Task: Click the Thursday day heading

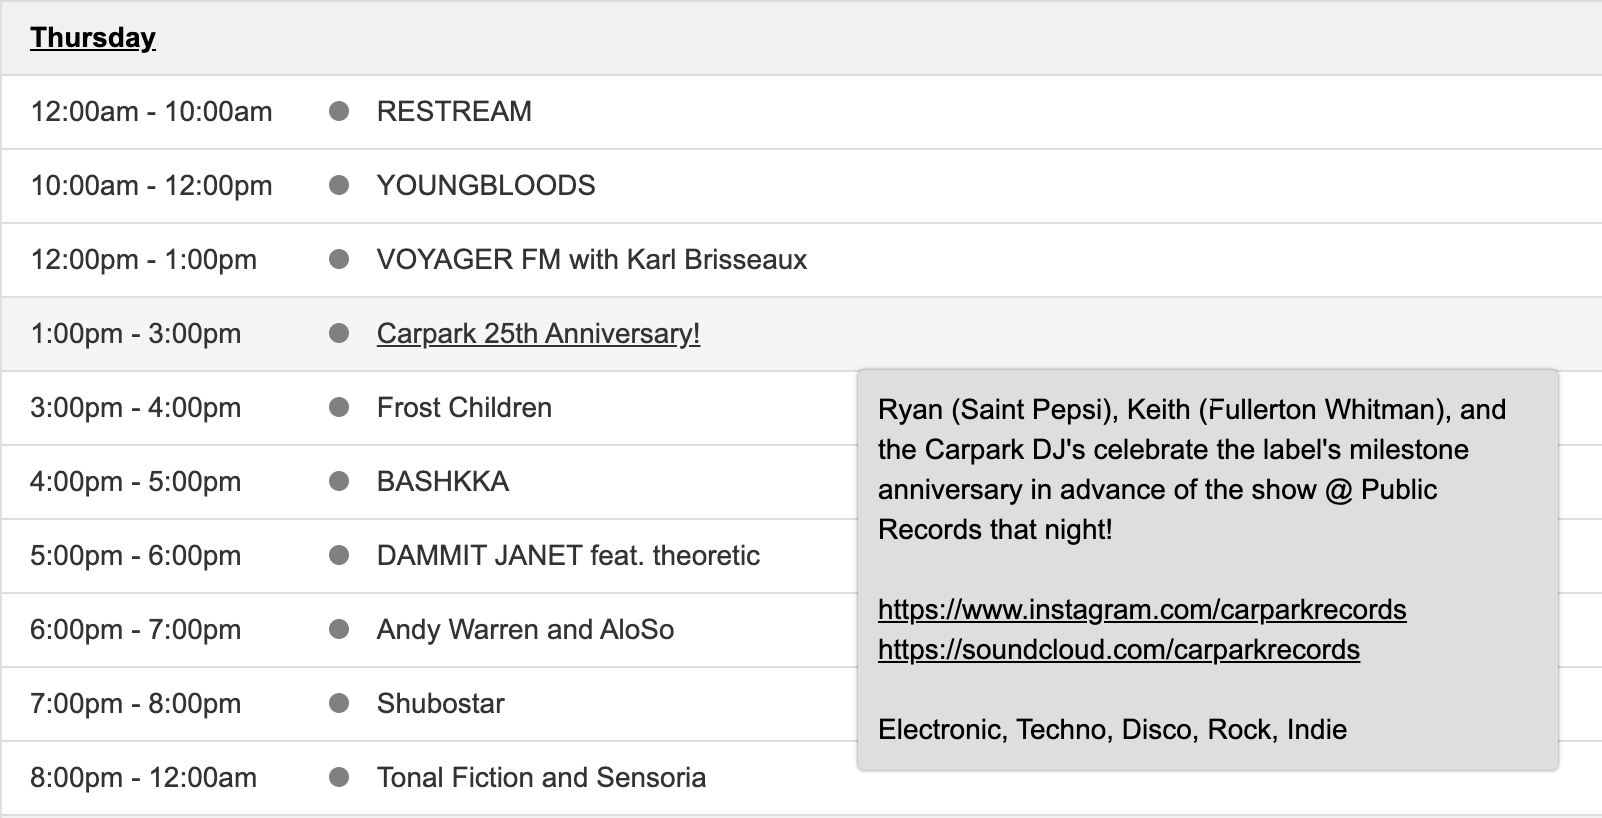Action: (93, 37)
